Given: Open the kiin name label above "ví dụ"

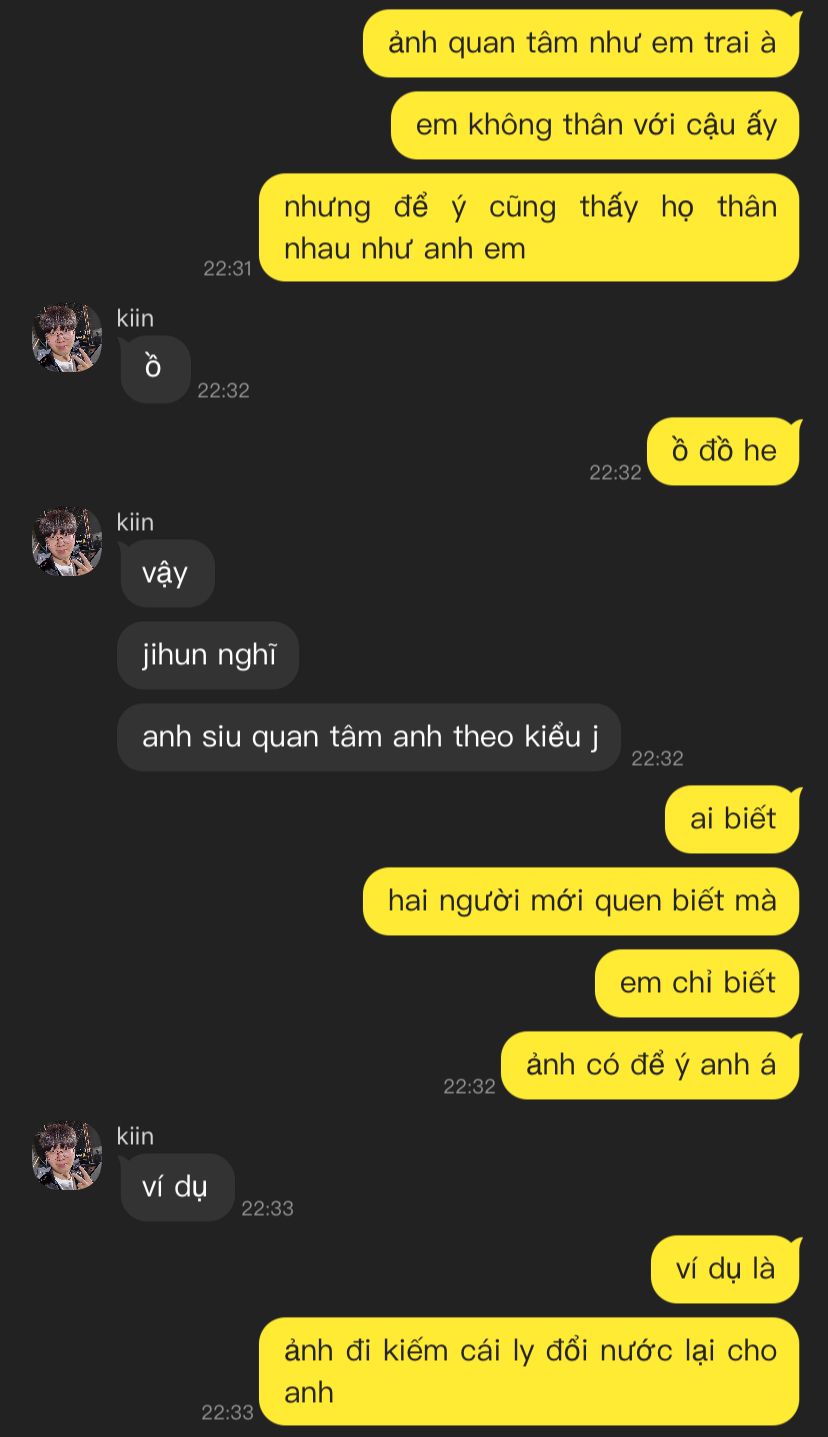Looking at the screenshot, I should point(135,1136).
